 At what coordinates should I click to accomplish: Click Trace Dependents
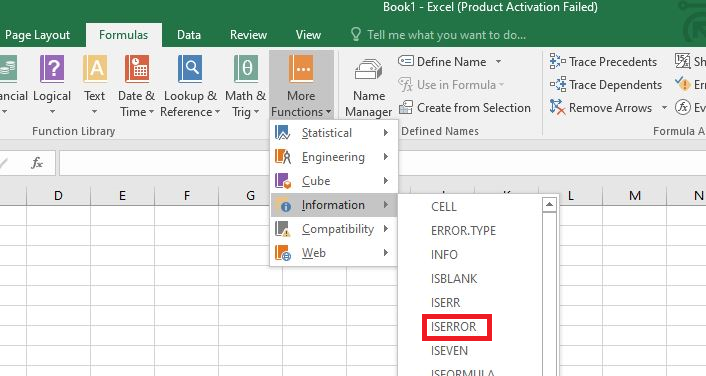click(x=606, y=85)
